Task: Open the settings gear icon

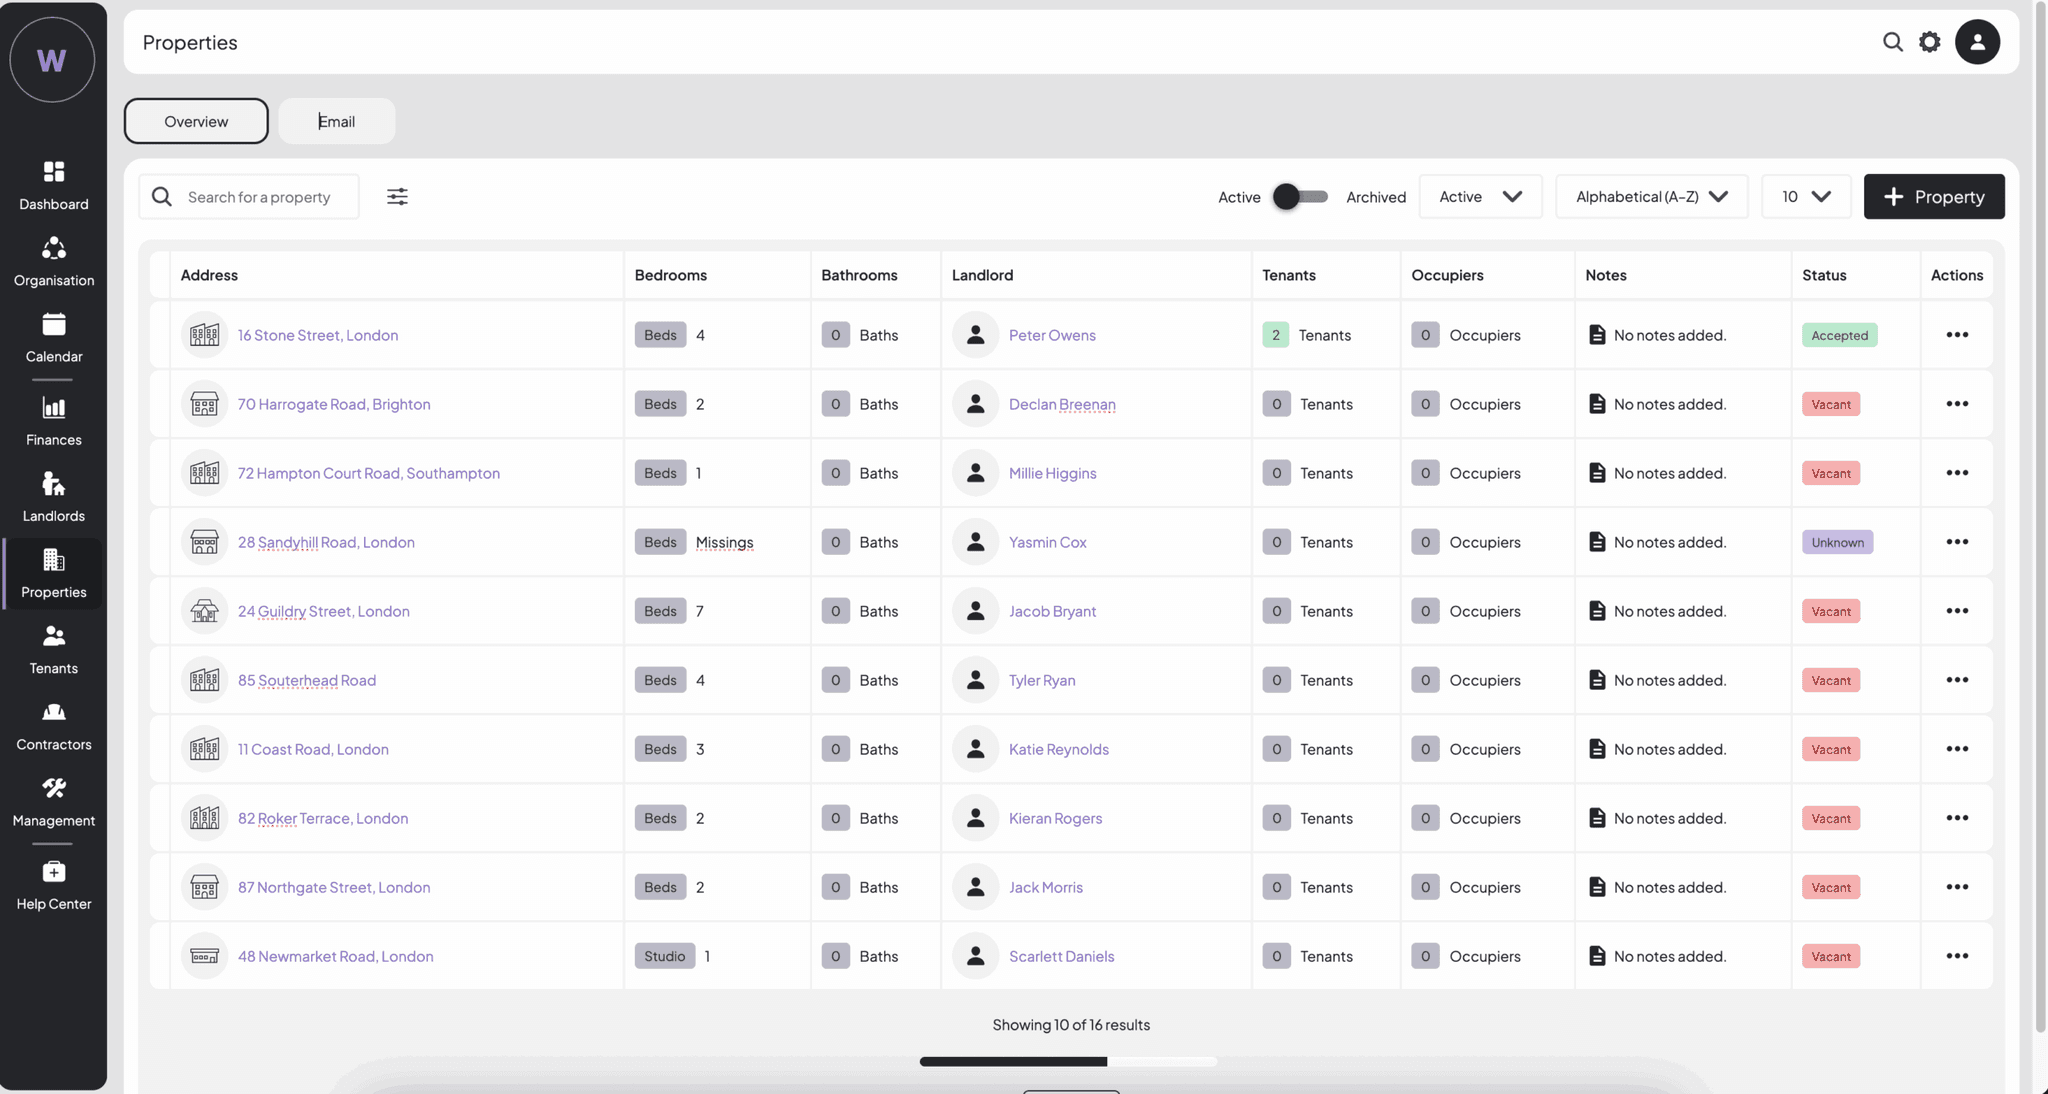Action: tap(1929, 42)
